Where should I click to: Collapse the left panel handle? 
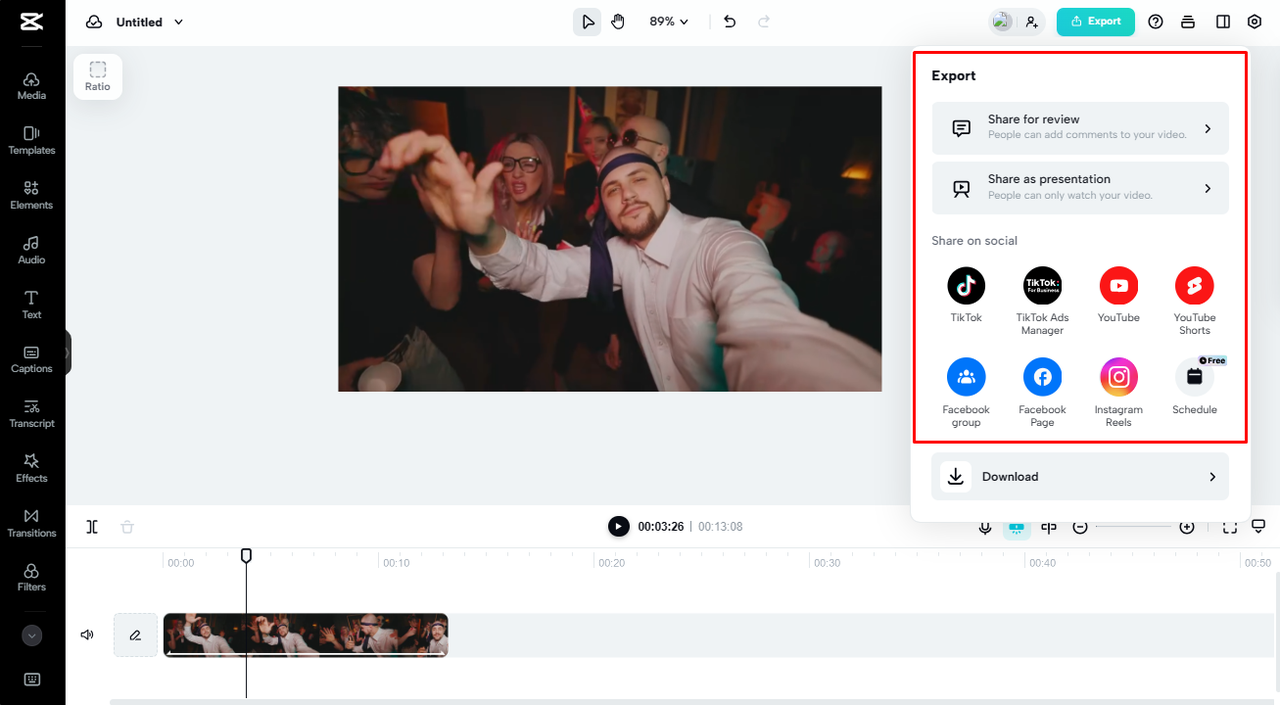(x=68, y=353)
